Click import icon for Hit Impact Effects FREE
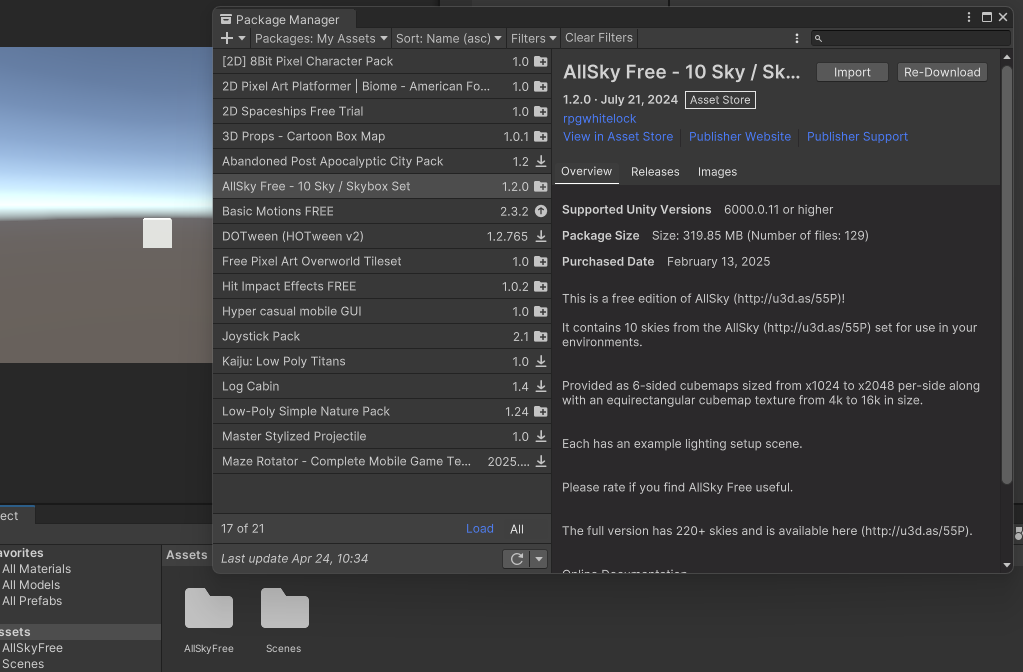 point(541,286)
